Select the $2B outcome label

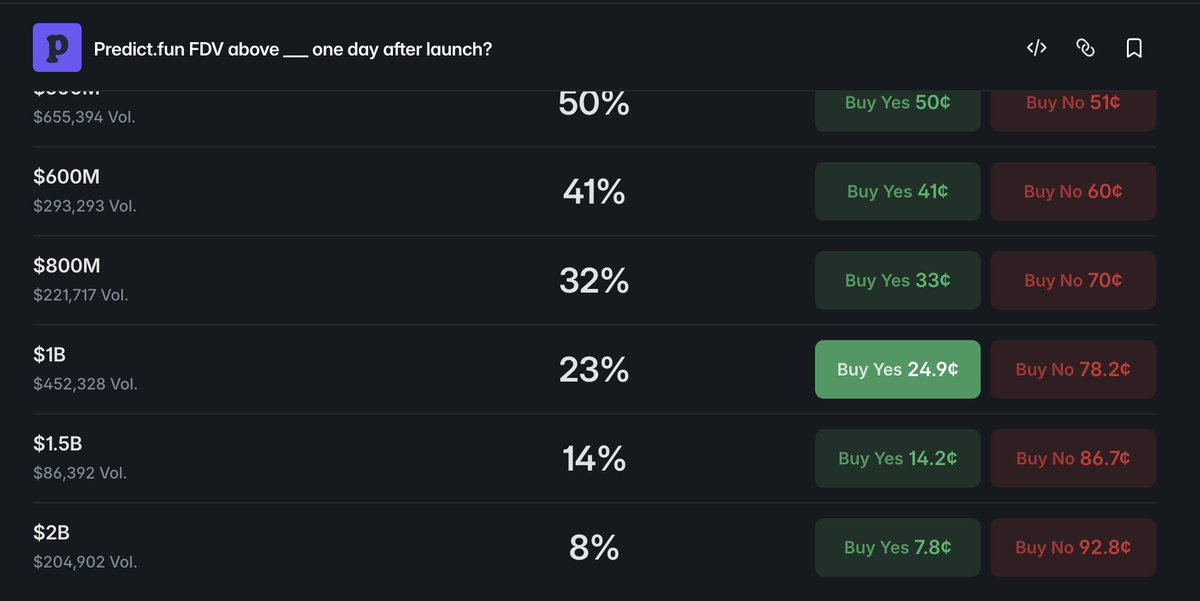coord(51,532)
